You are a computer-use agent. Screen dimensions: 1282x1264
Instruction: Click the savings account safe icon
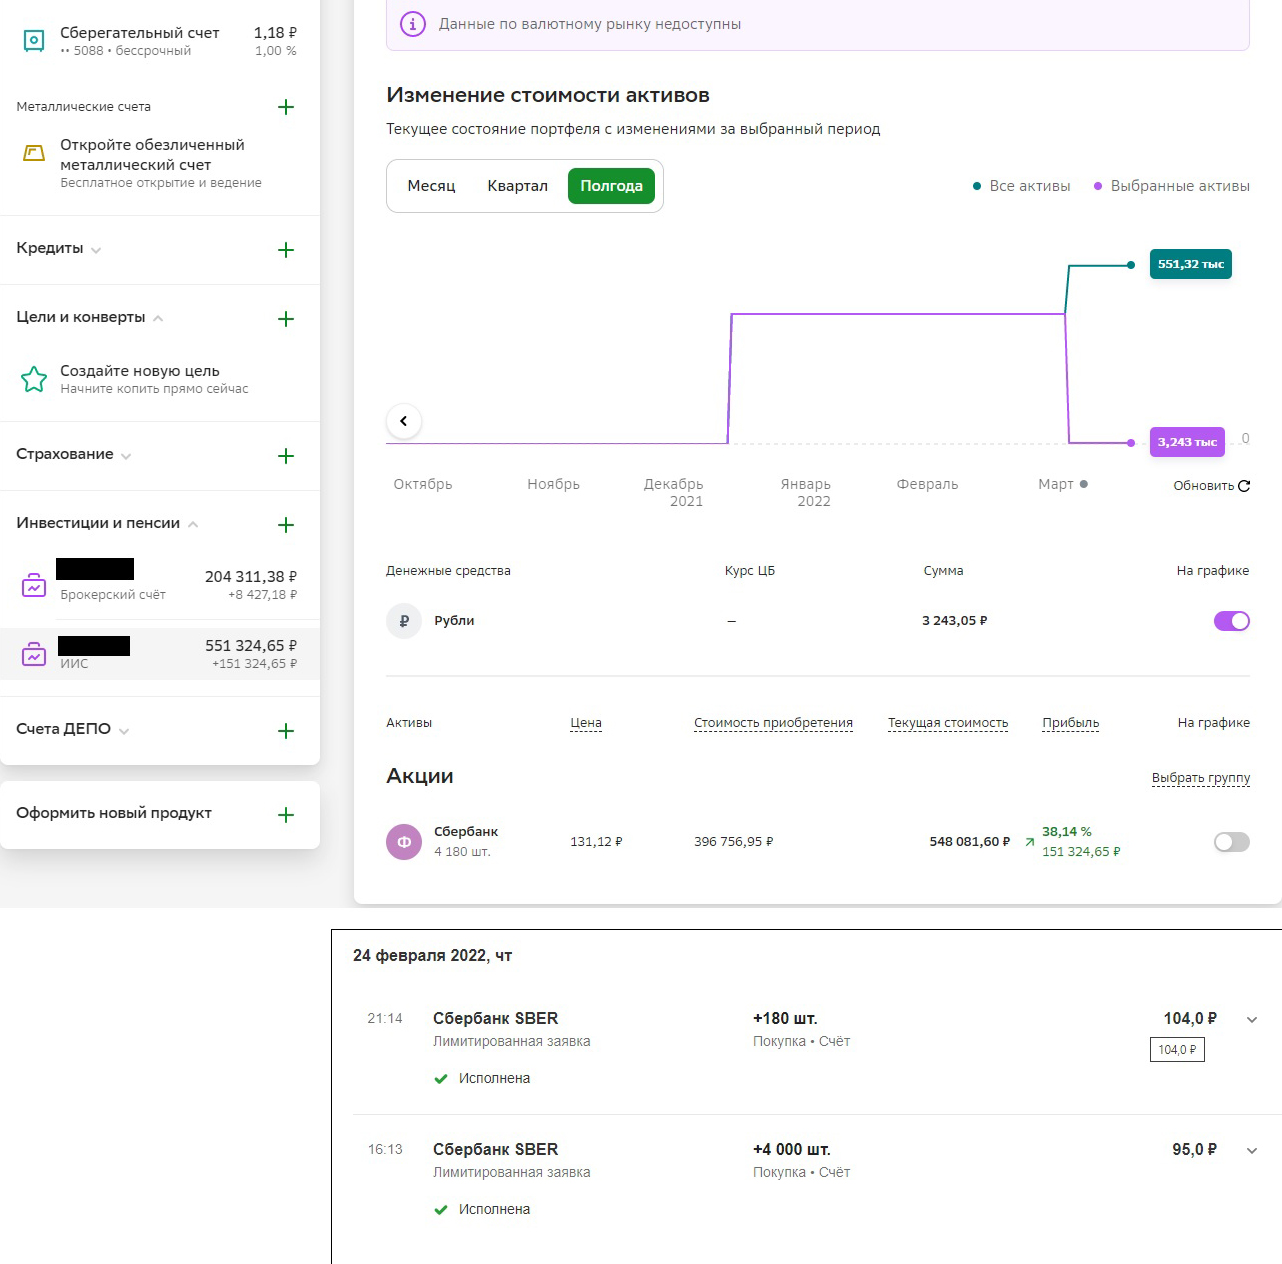pos(34,41)
